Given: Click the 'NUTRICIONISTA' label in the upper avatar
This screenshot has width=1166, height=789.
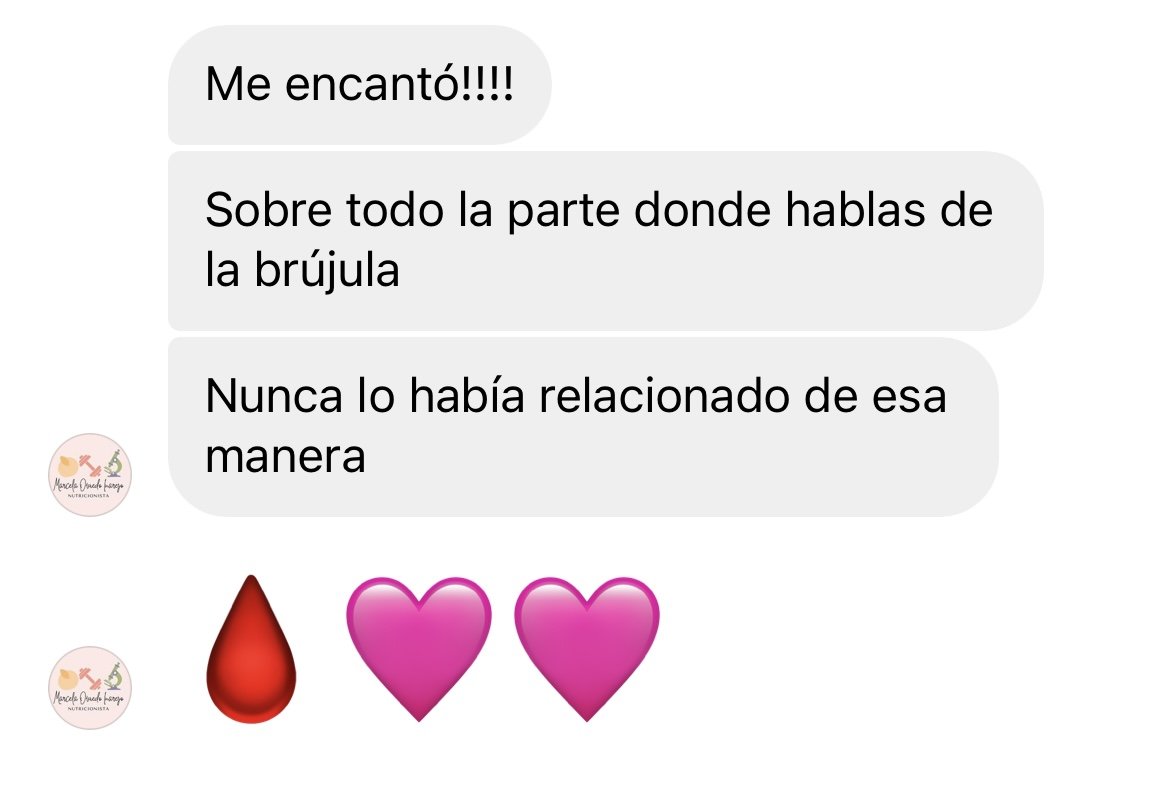Looking at the screenshot, I should click(x=88, y=496).
